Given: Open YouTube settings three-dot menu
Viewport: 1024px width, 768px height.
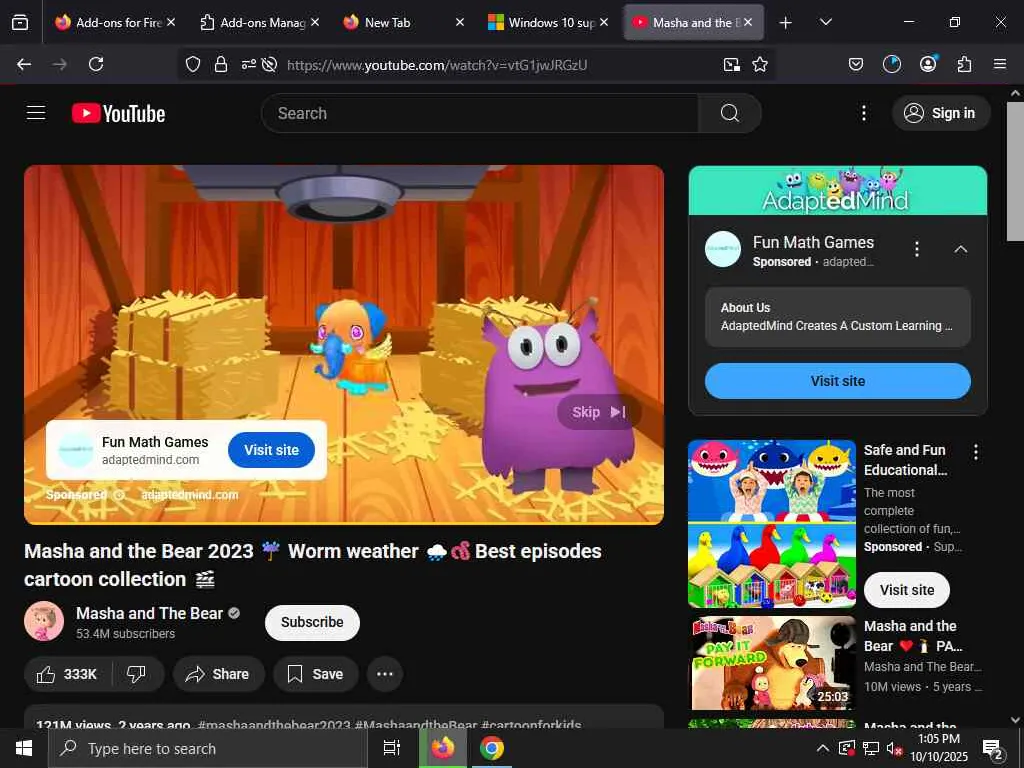Looking at the screenshot, I should pyautogui.click(x=863, y=113).
